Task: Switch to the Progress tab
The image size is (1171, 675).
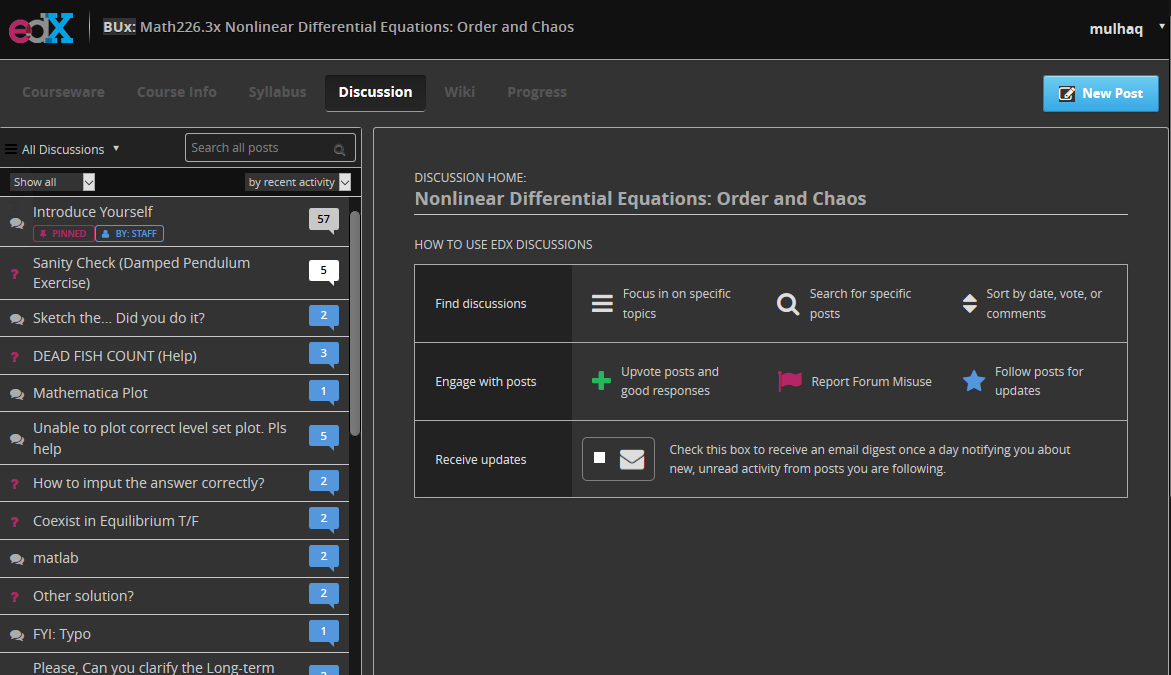Action: 536,92
